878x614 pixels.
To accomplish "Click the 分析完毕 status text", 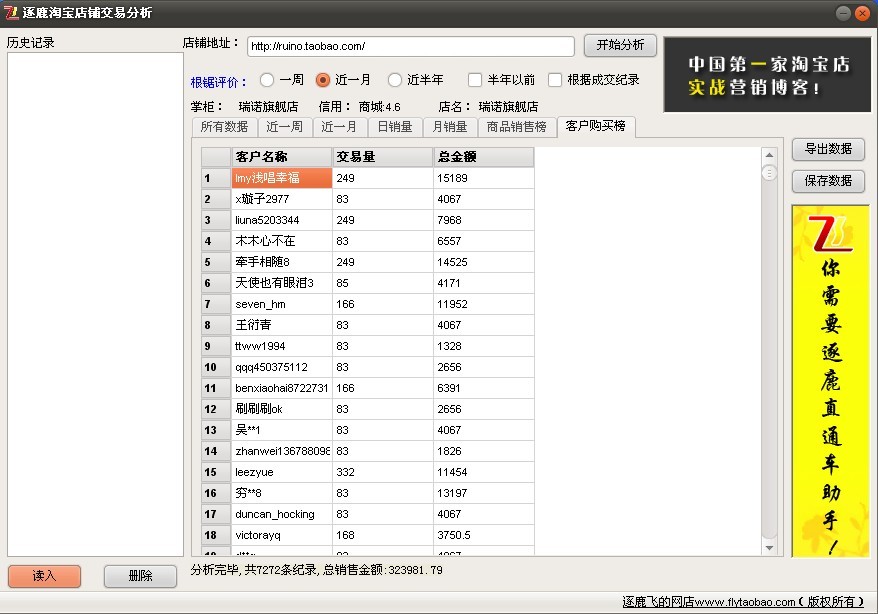I will 316,570.
